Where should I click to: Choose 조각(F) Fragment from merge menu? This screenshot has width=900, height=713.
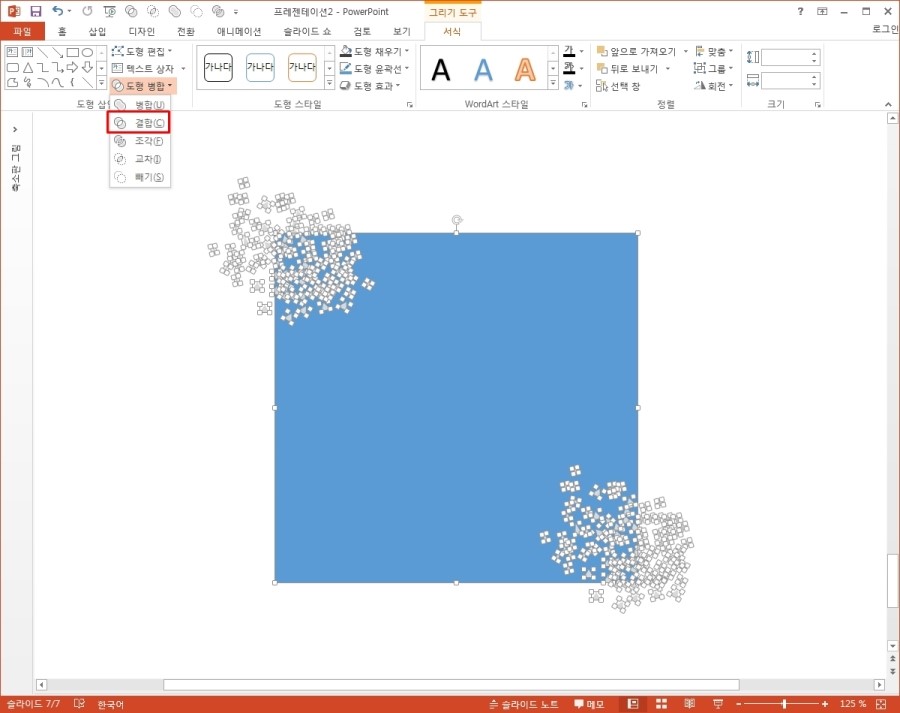pos(139,141)
